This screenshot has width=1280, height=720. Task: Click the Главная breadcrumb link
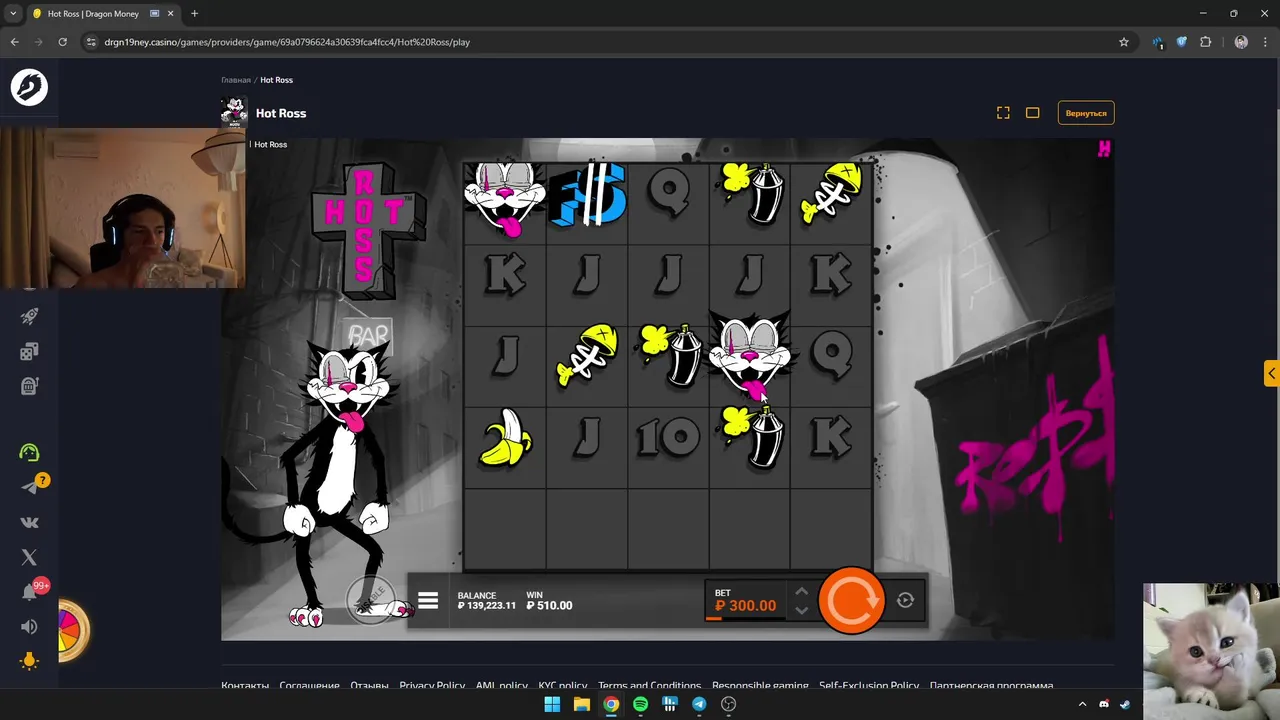click(x=236, y=80)
